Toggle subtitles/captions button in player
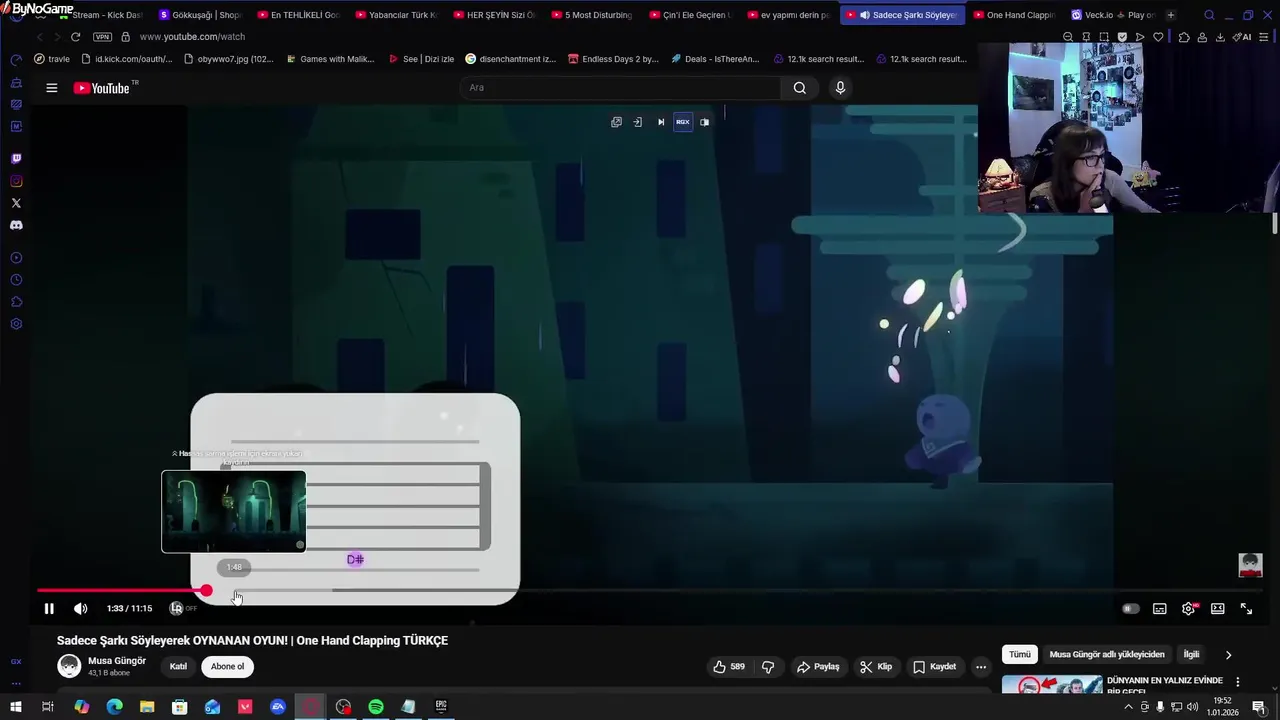 (x=1160, y=608)
